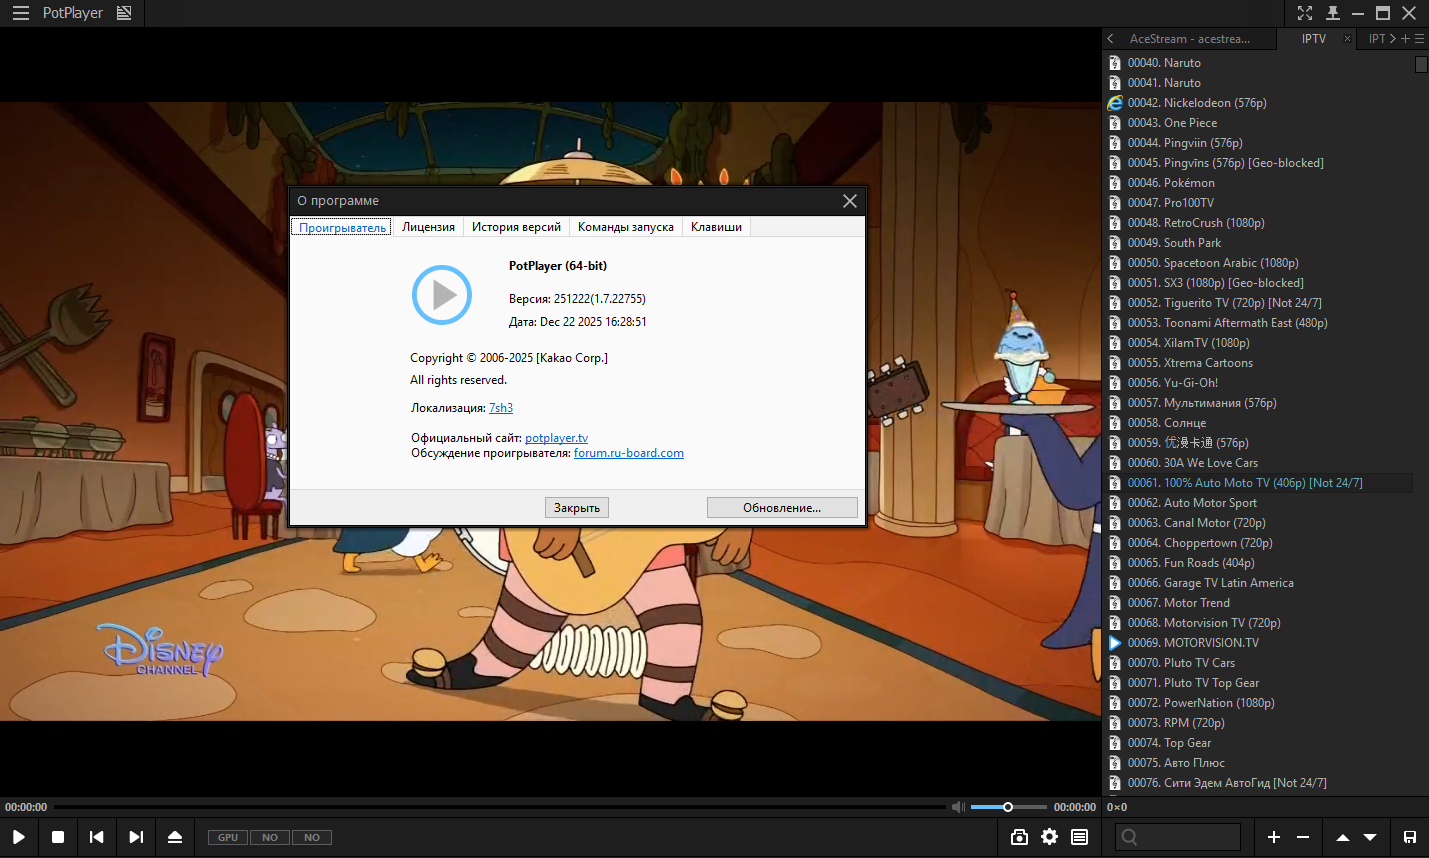Enter fullscreen with the expand arrows icon
The width and height of the screenshot is (1429, 858).
(x=1305, y=13)
